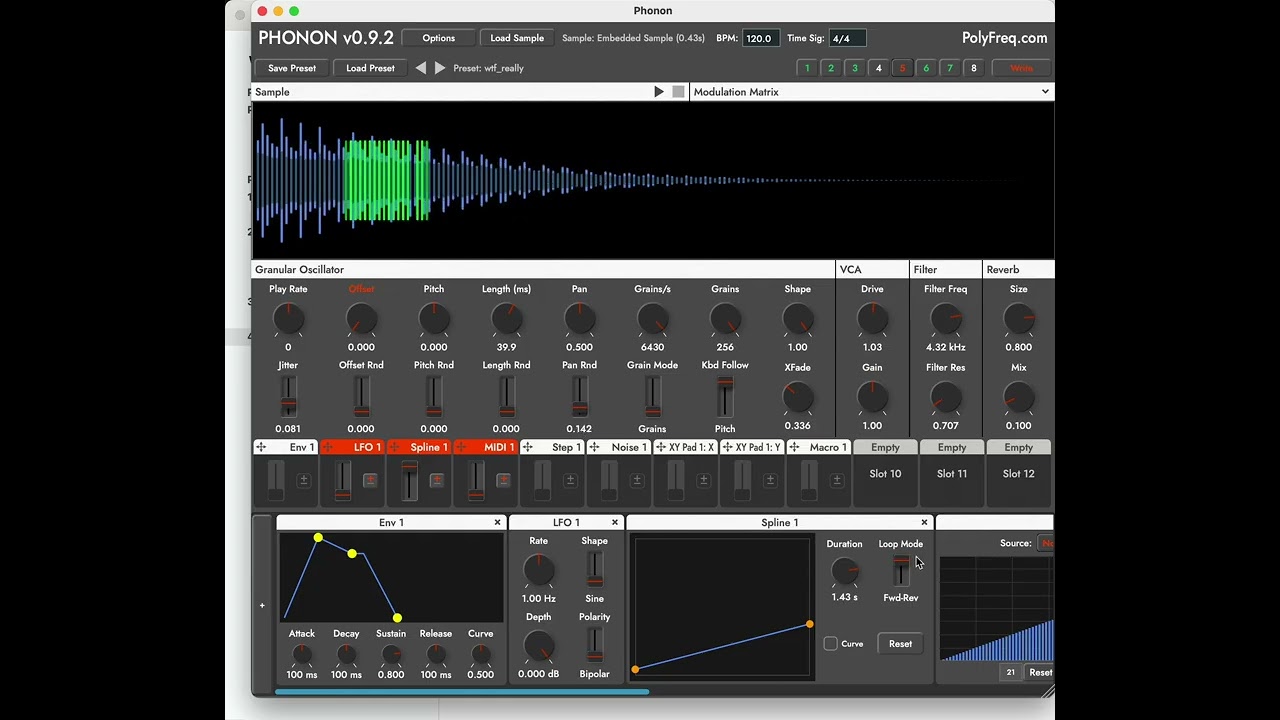Click the Pan Rnd slider

(x=579, y=398)
